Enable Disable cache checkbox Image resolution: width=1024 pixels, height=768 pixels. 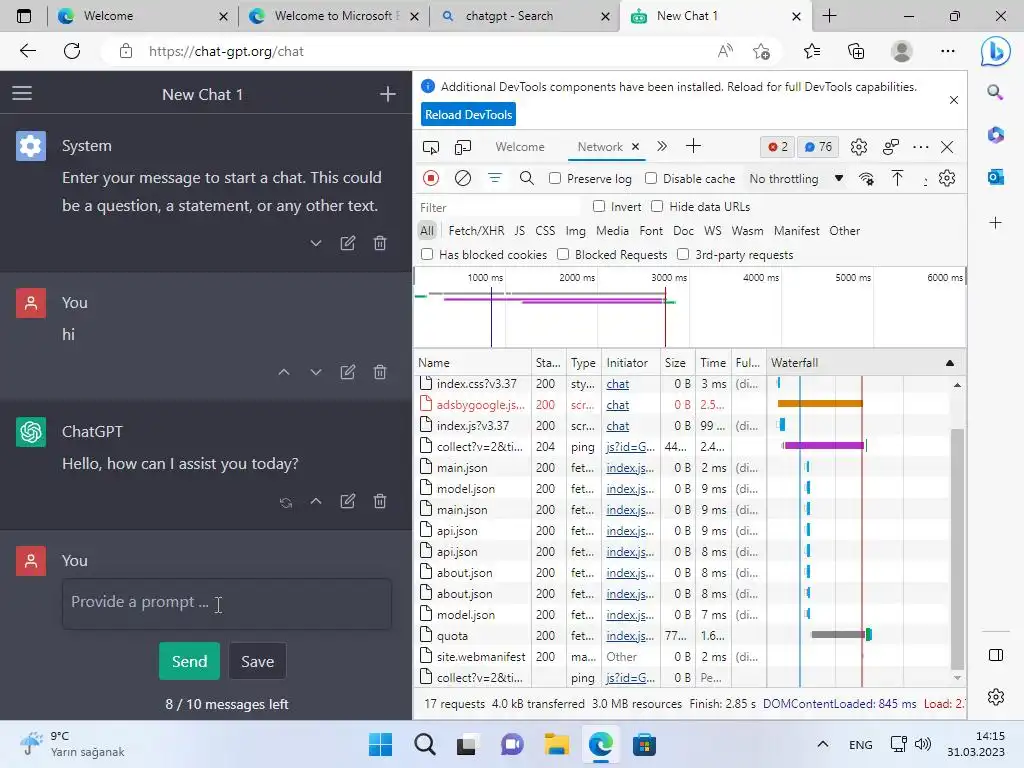tap(650, 178)
